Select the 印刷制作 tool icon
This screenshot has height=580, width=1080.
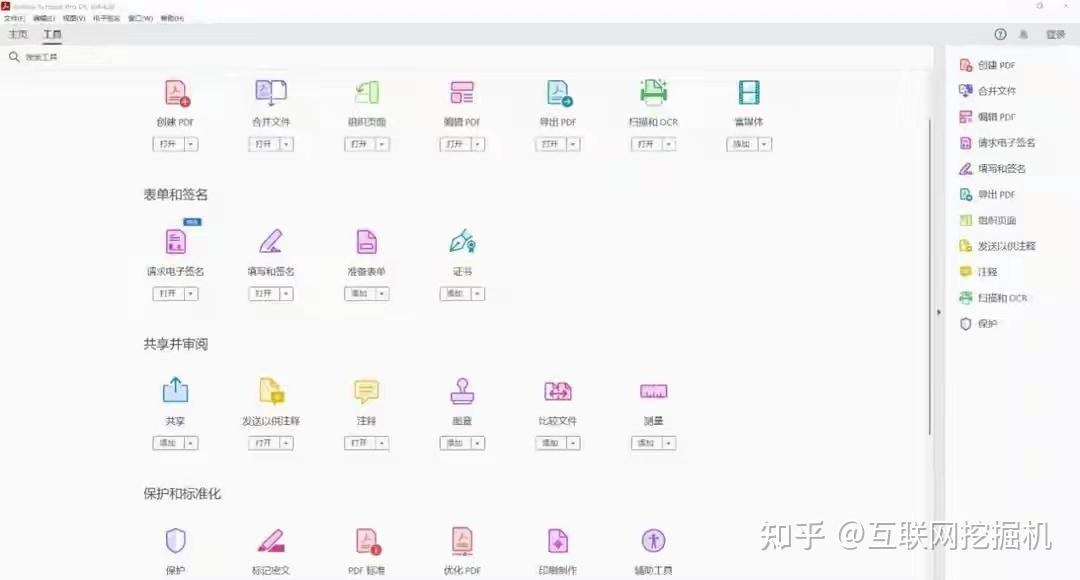point(558,541)
